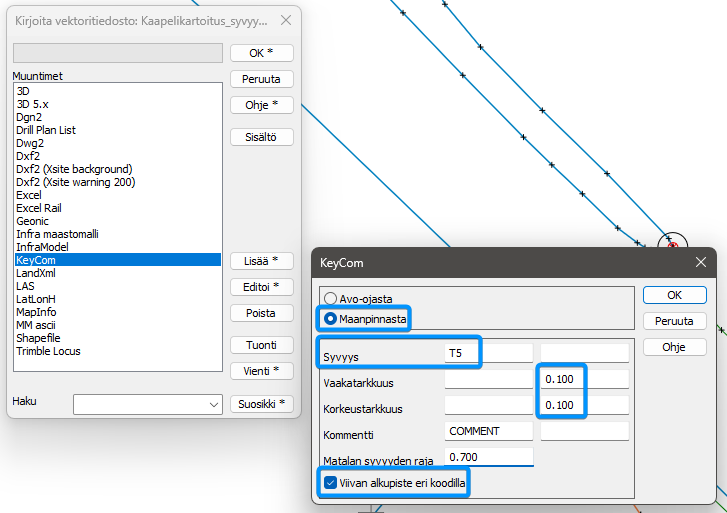Click the Matalan syvyyden raja field
This screenshot has width=727, height=513.
pyautogui.click(x=488, y=457)
